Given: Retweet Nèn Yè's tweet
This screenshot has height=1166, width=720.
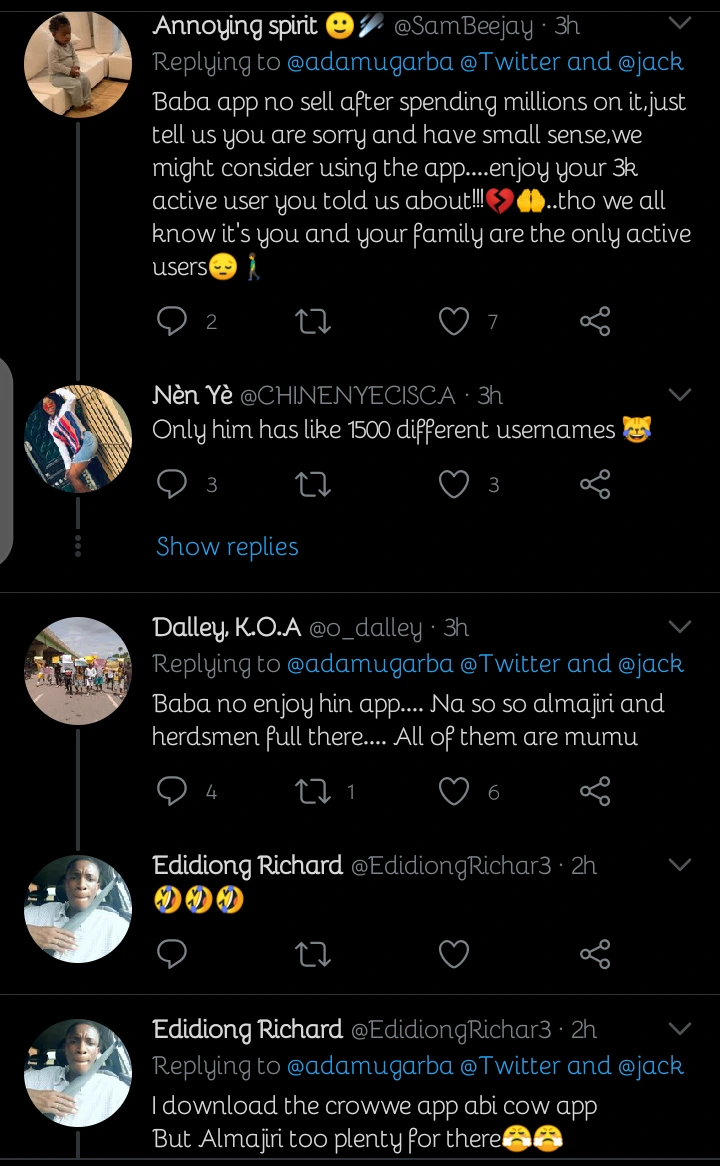Looking at the screenshot, I should (x=313, y=485).
